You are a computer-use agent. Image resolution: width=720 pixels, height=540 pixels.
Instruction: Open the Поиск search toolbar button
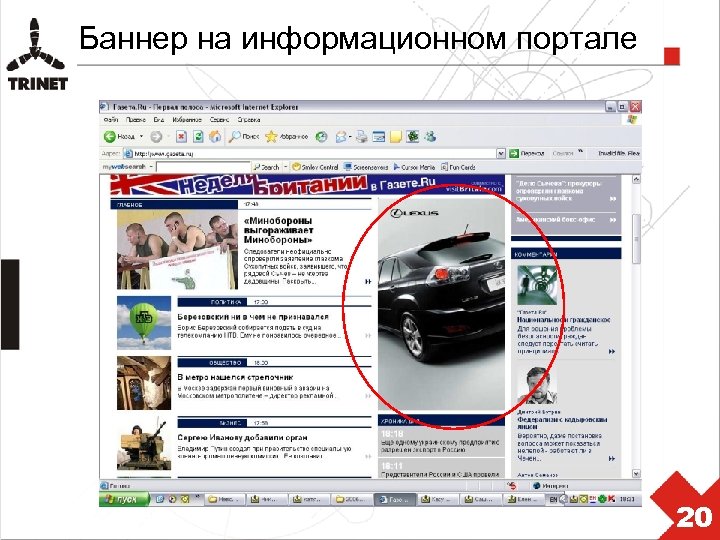tap(244, 136)
